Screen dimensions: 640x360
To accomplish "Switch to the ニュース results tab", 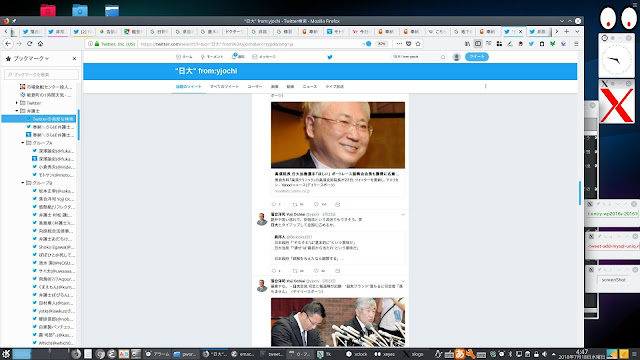I will [x=309, y=87].
